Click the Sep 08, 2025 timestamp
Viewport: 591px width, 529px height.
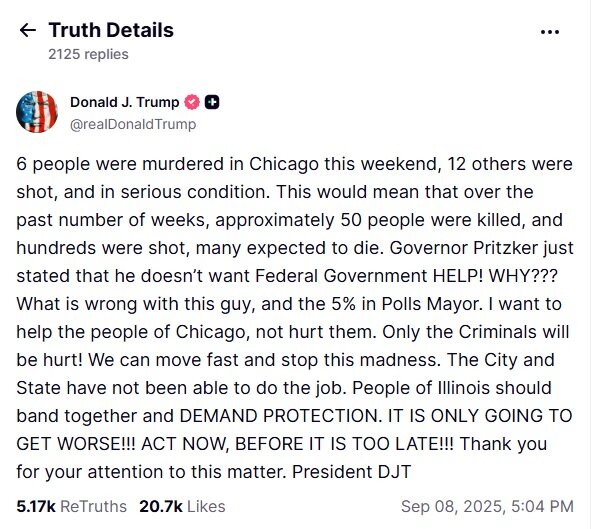pos(487,506)
